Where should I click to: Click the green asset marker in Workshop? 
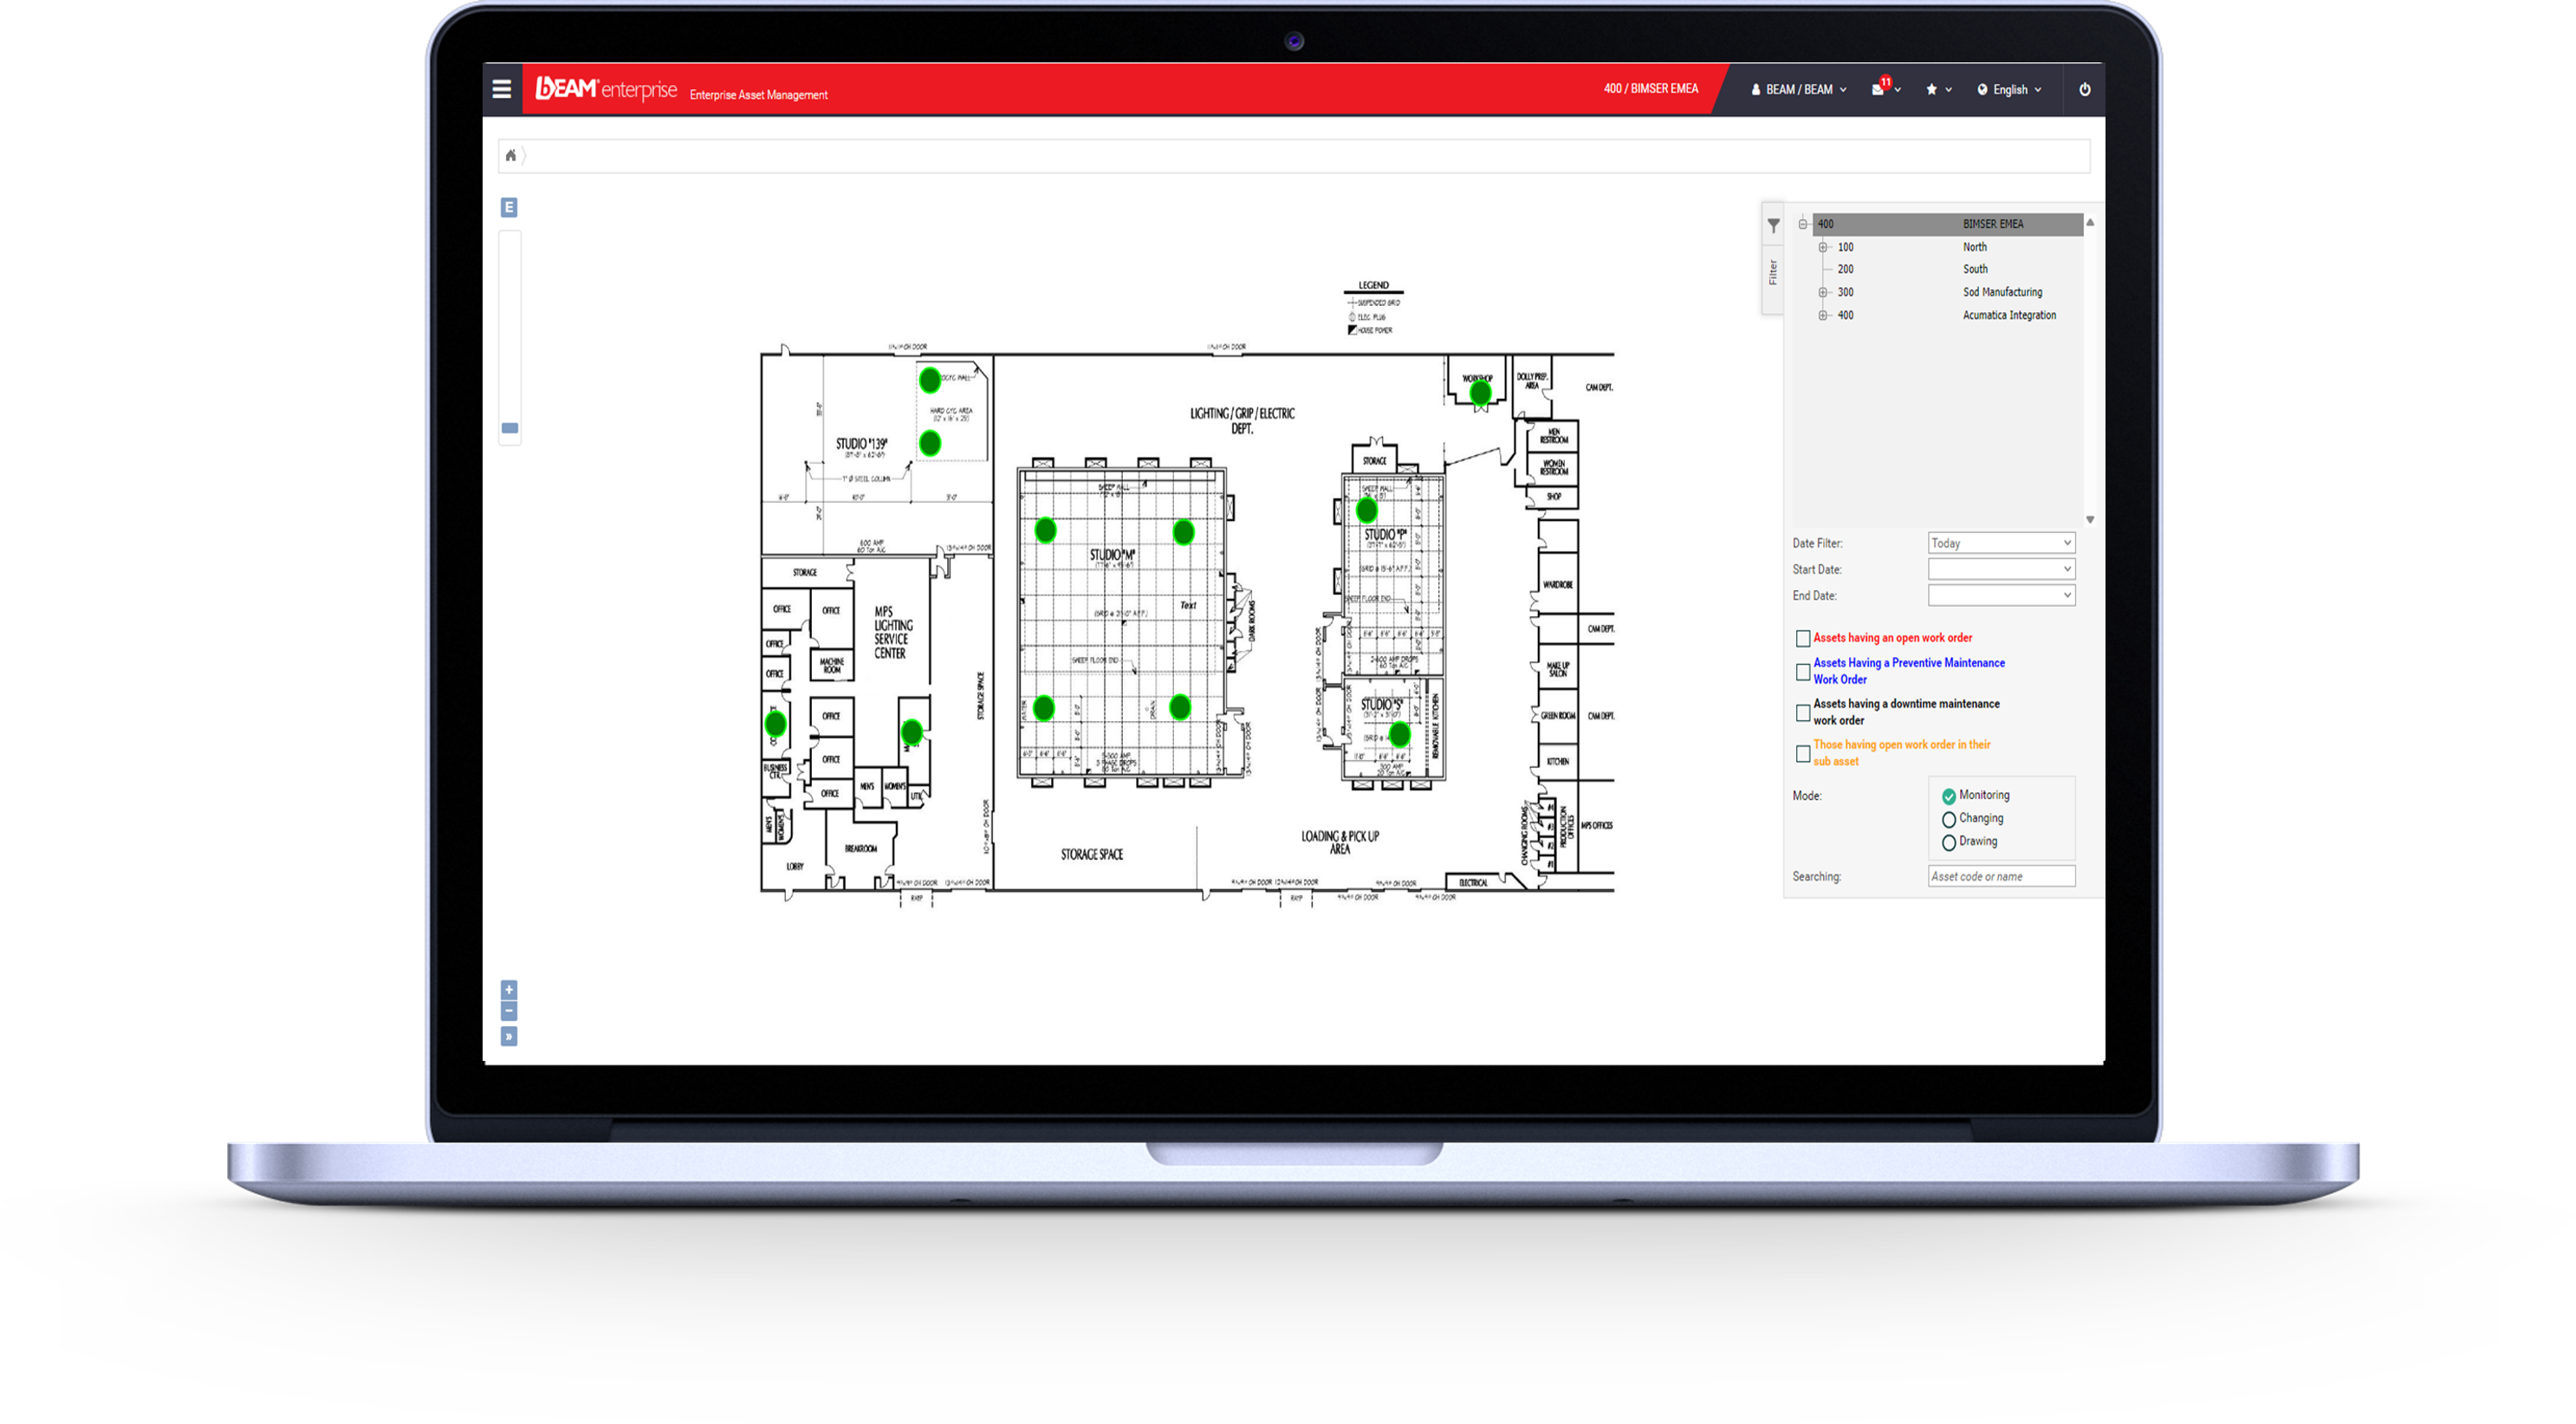coord(1480,393)
